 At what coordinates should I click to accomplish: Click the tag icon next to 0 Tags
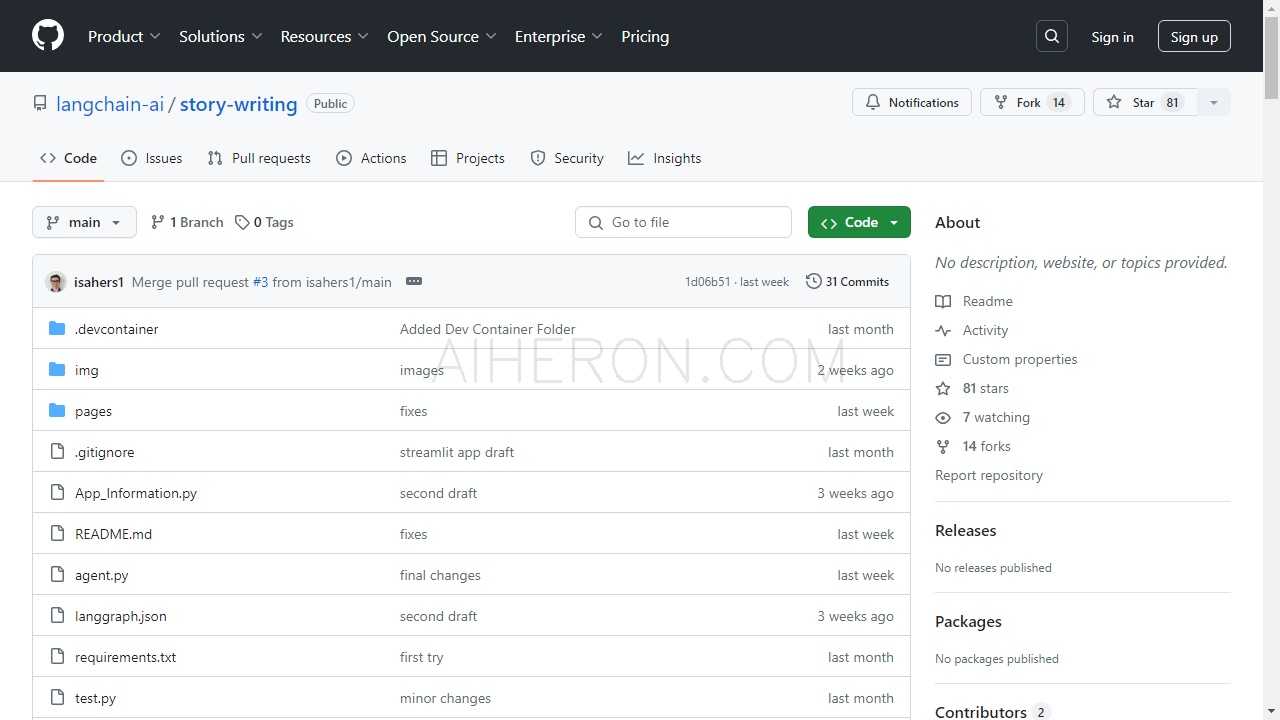242,222
